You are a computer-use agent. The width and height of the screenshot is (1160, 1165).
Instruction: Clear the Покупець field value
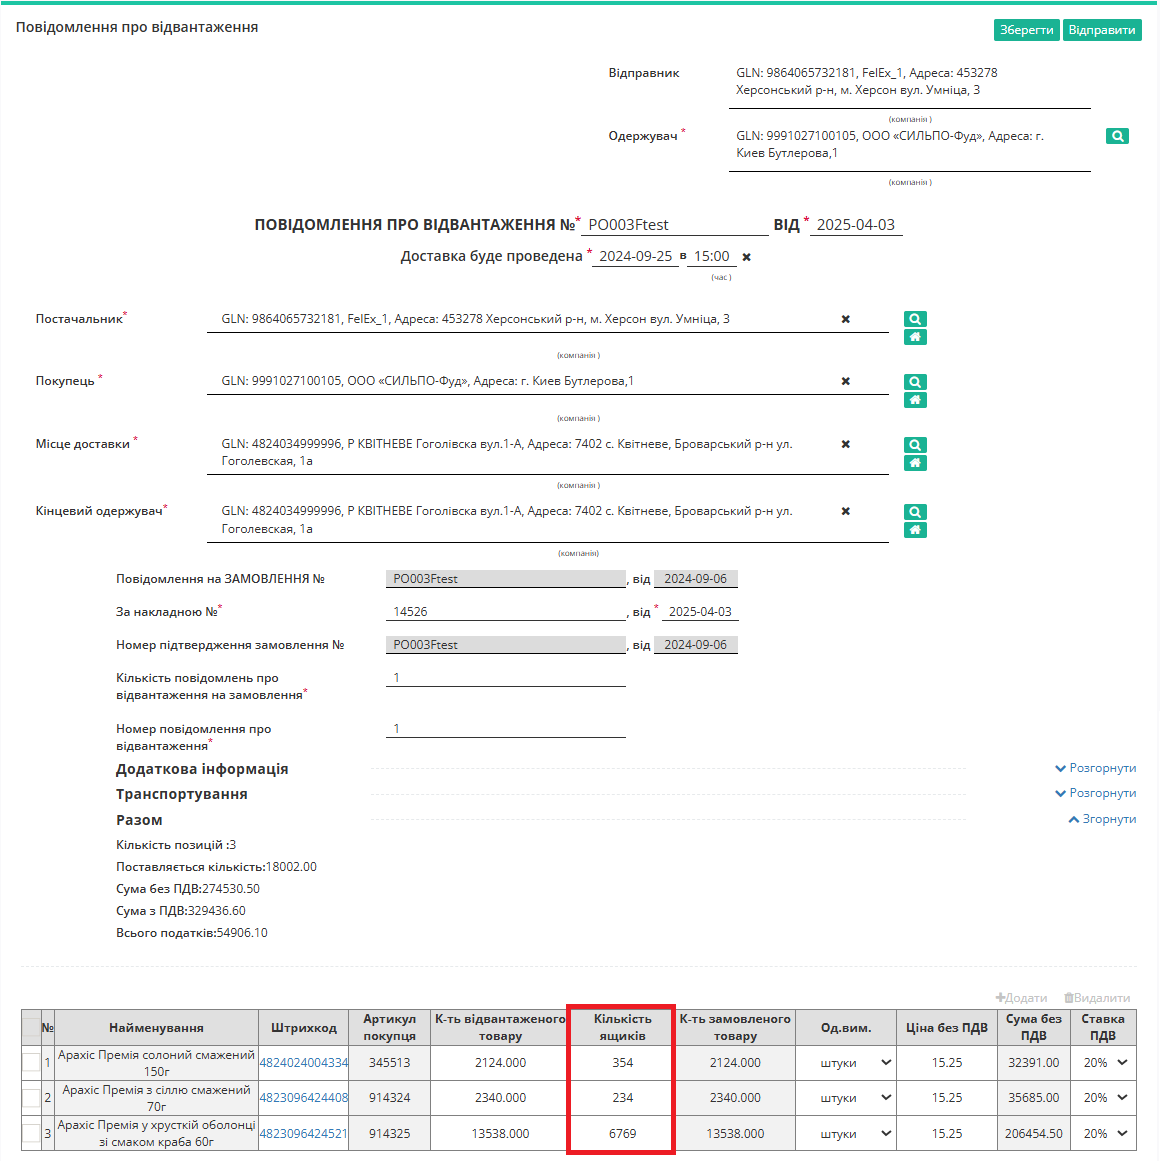[x=845, y=381]
